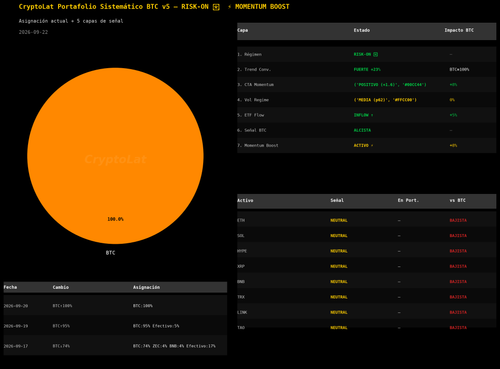Click the 'Señal' column header
Image resolution: width=500 pixels, height=369 pixels.
tap(337, 200)
